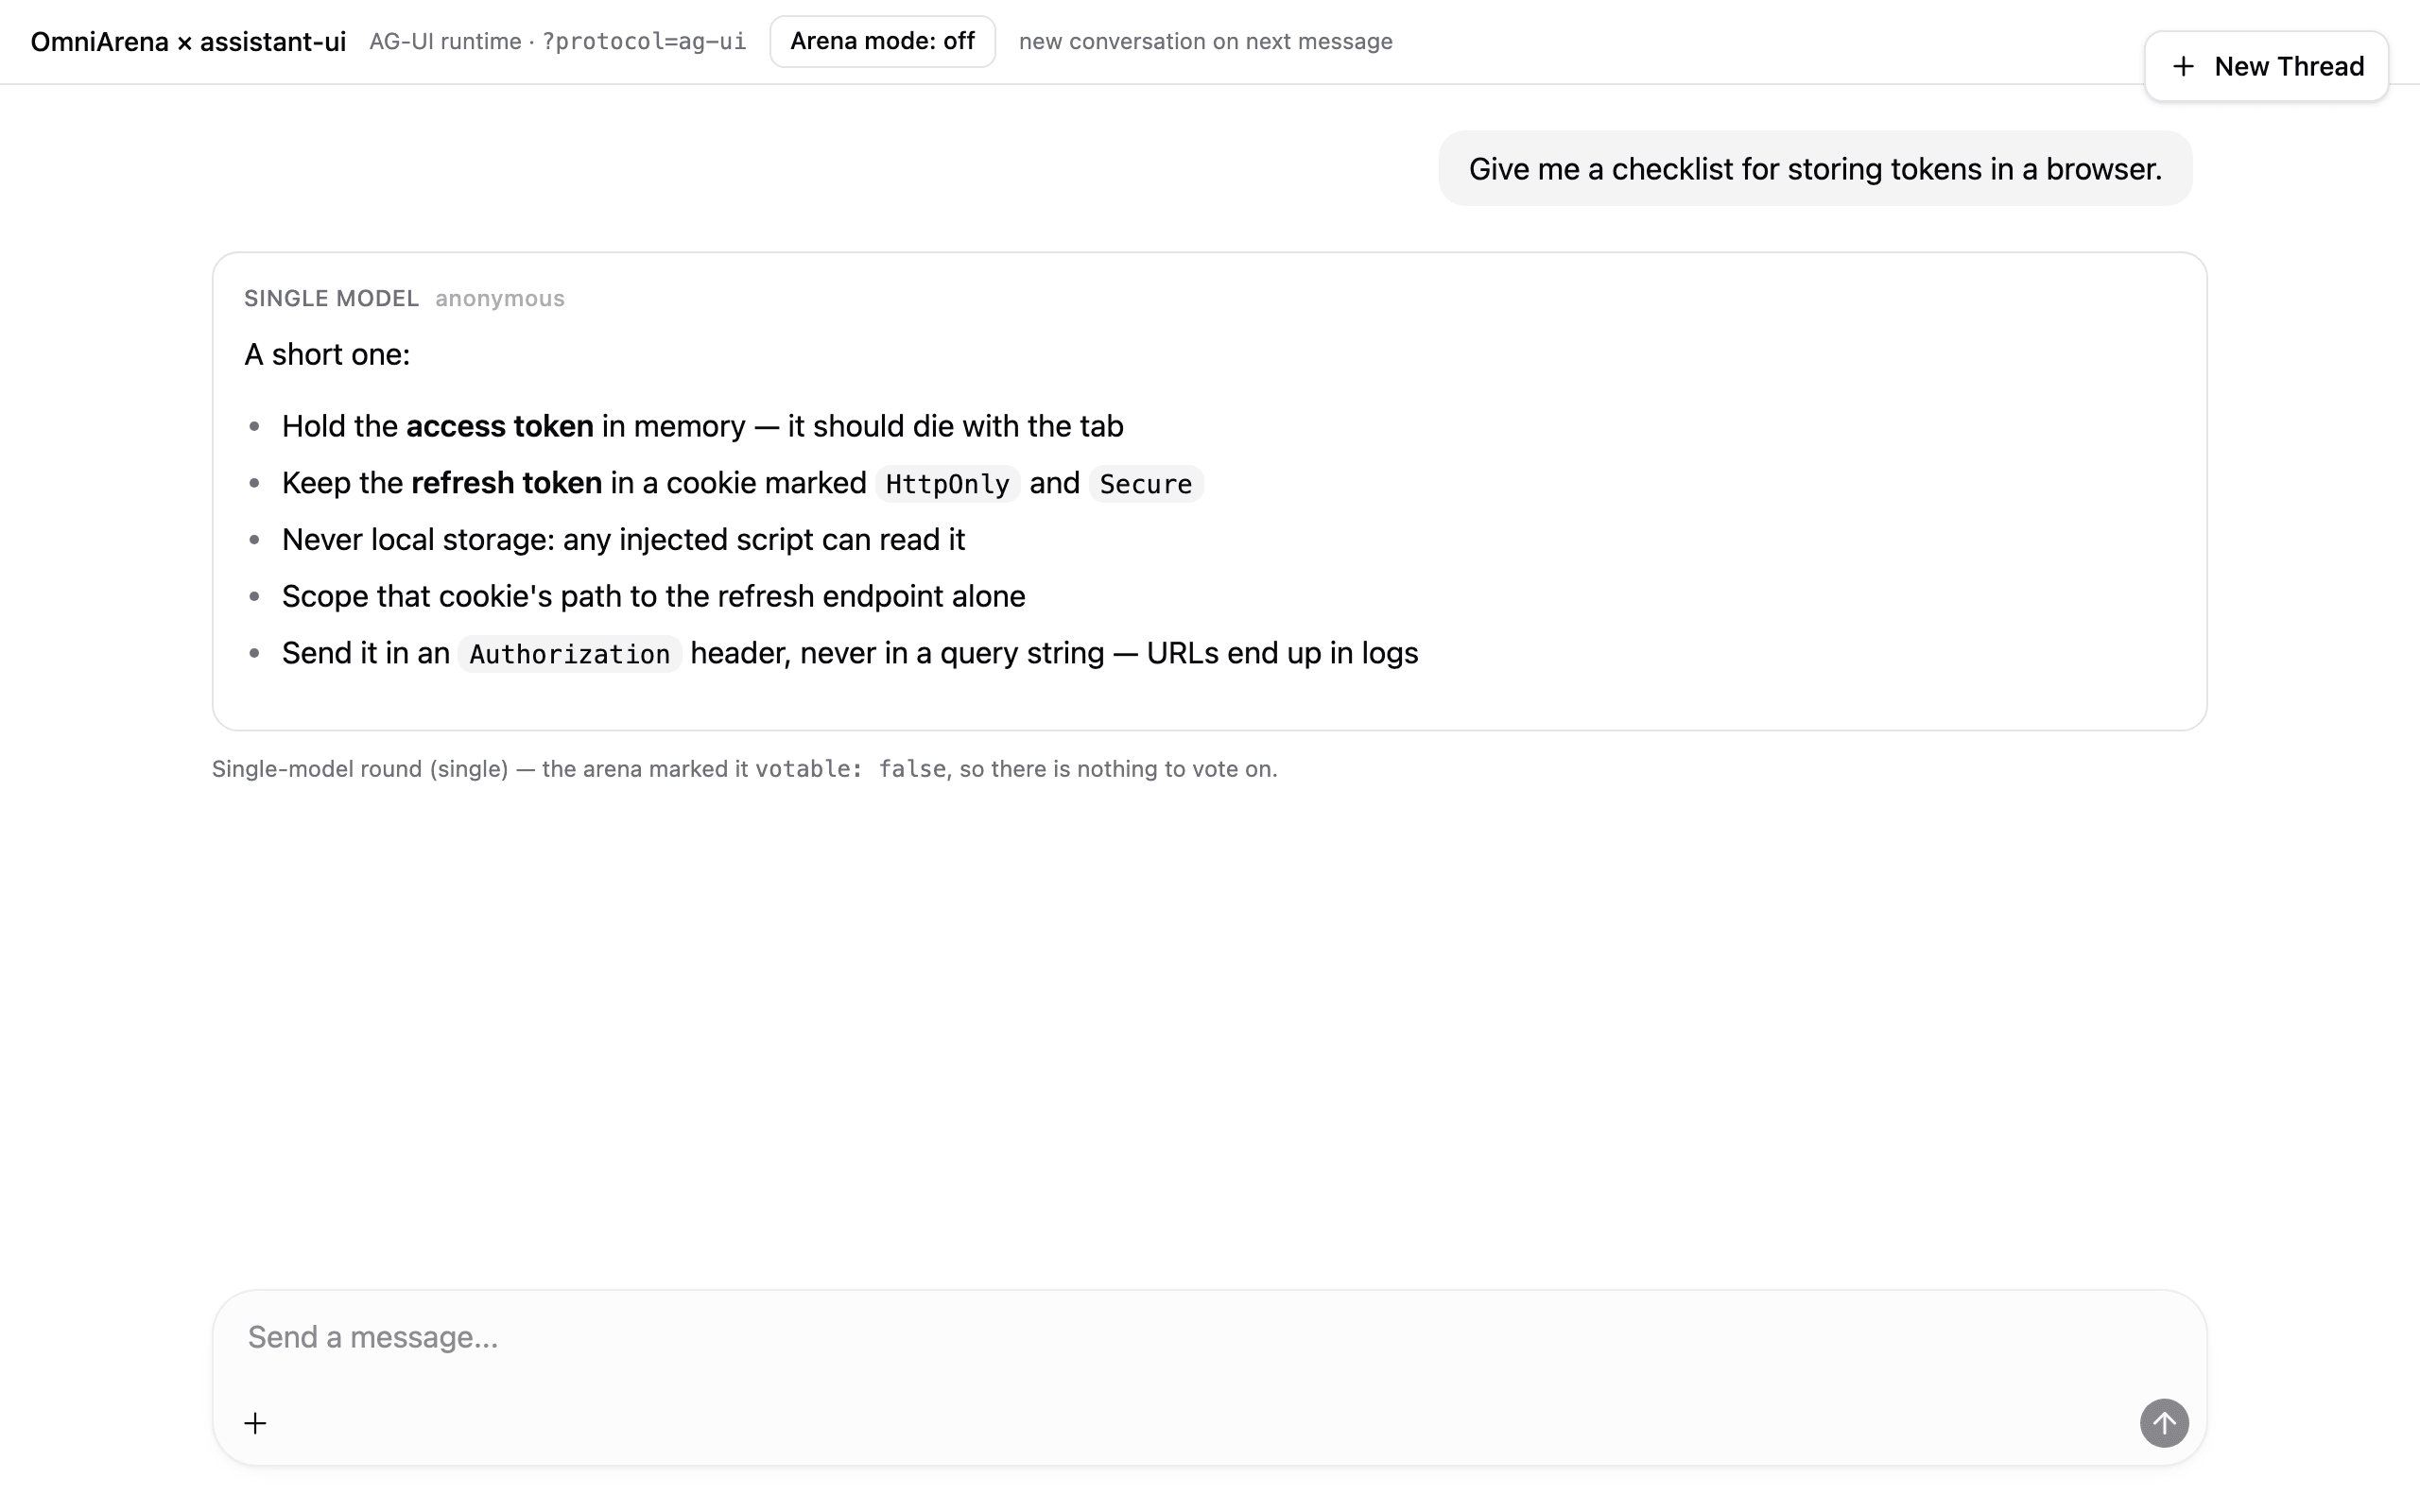The width and height of the screenshot is (2420, 1512).
Task: Click the send message arrow icon
Action: pos(2163,1422)
